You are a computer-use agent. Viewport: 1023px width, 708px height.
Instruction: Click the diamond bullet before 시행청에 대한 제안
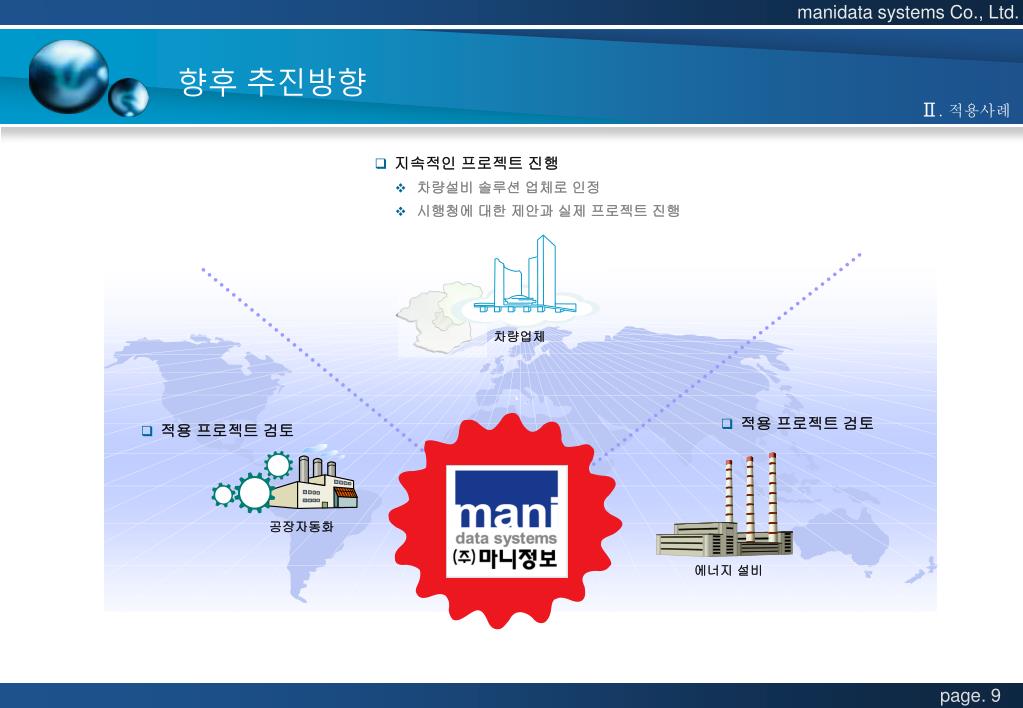[x=401, y=211]
